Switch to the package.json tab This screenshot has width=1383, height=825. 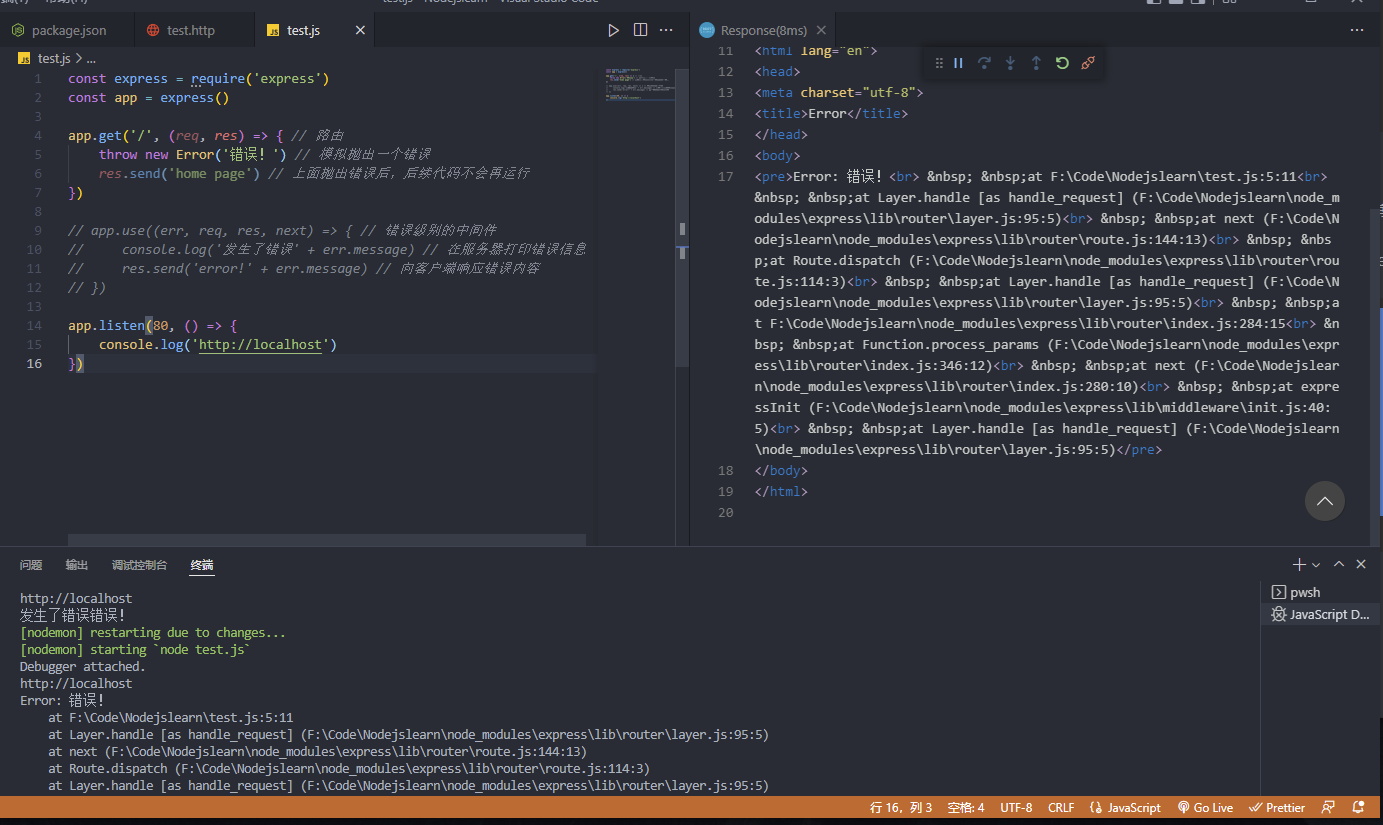pos(67,31)
